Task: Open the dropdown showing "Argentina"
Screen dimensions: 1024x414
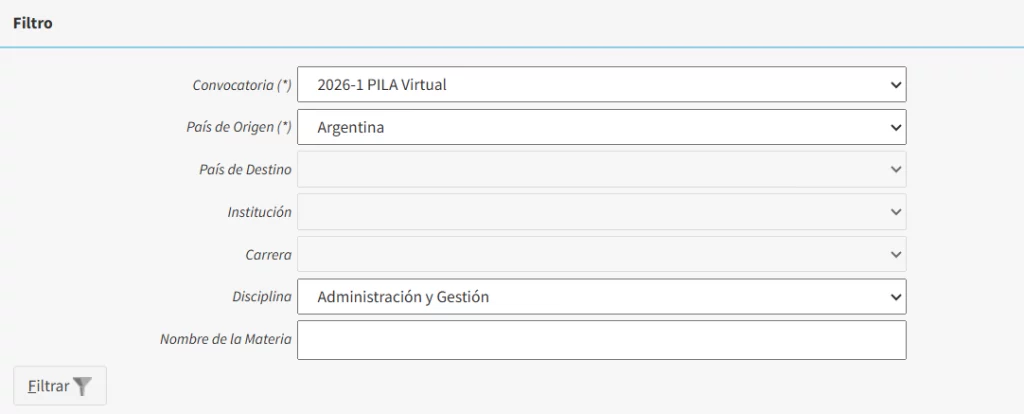Action: 600,127
